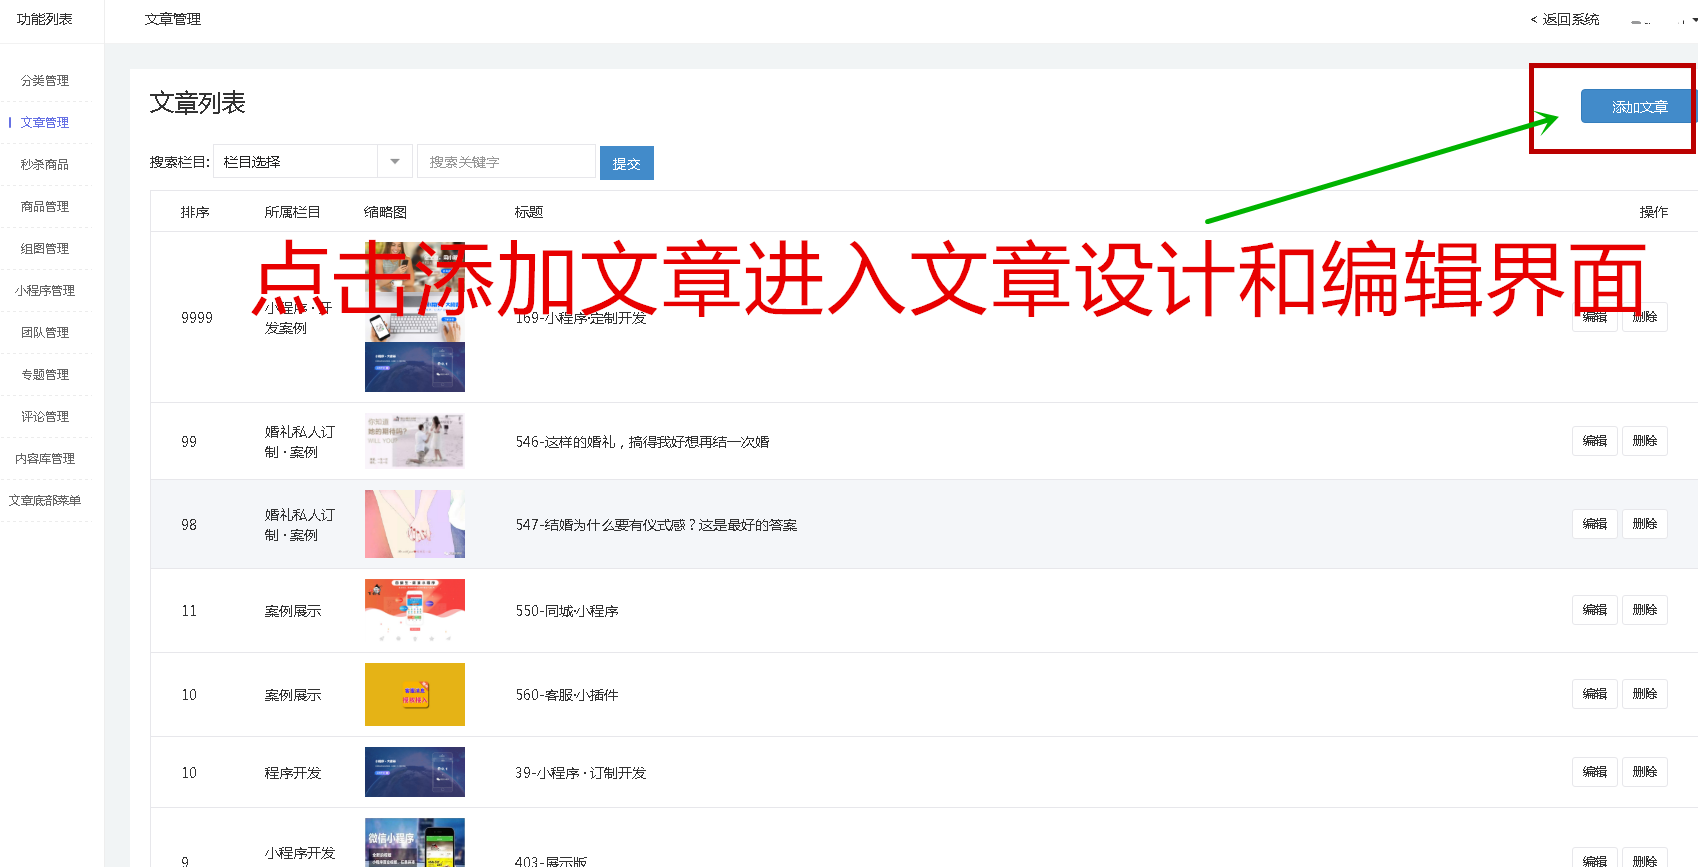Open 文章底部菜单 sidebar item
The image size is (1698, 867).
pos(45,501)
